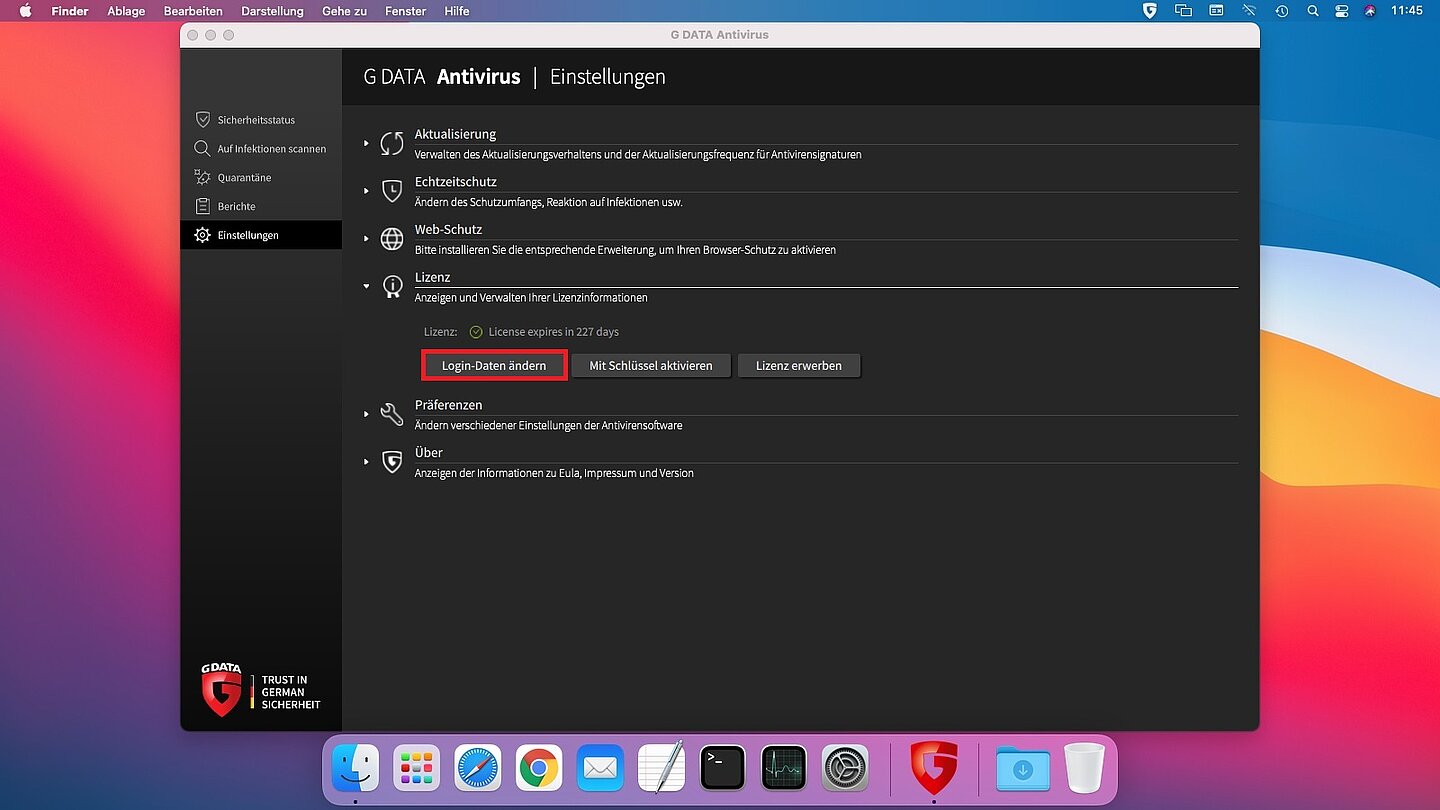Open Sicherheitsstatus in the sidebar
1440x810 pixels.
pos(256,120)
